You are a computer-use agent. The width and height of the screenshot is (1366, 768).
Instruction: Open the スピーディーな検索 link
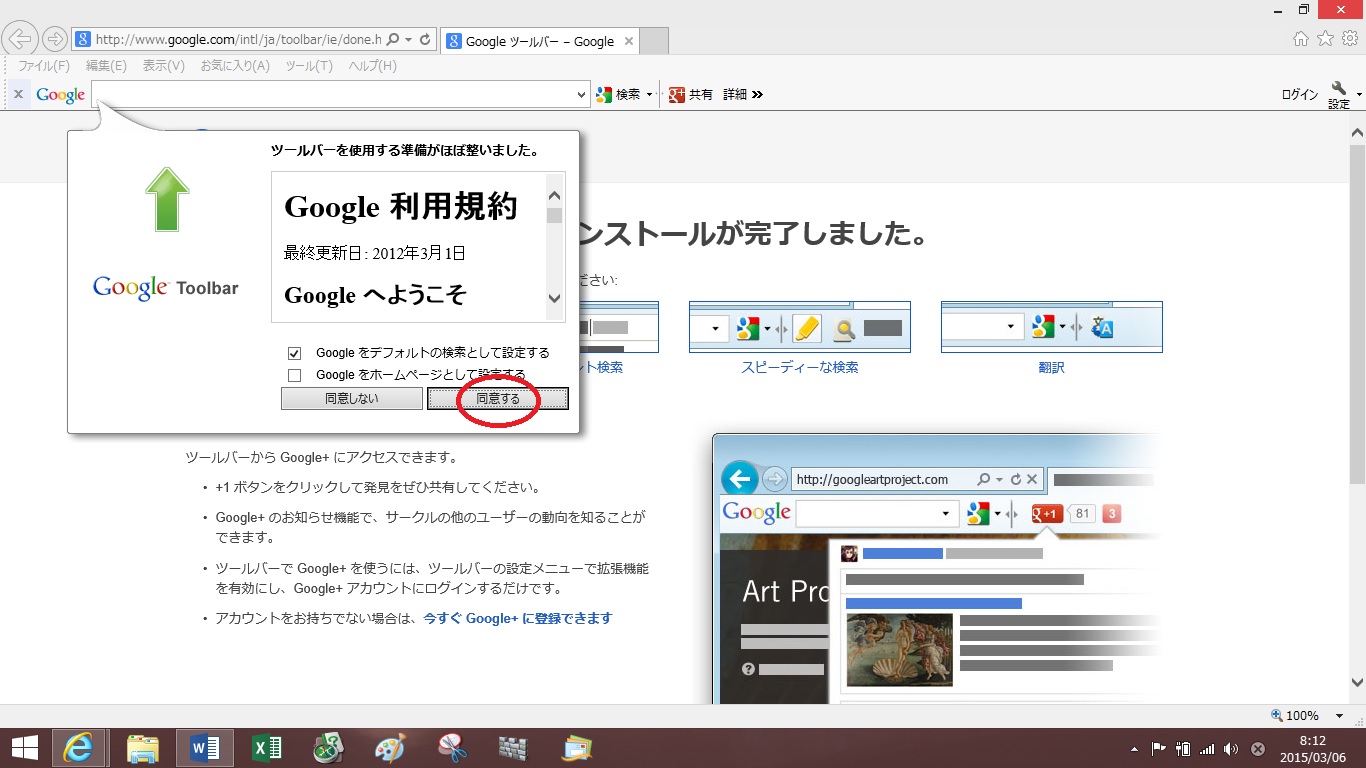(800, 367)
